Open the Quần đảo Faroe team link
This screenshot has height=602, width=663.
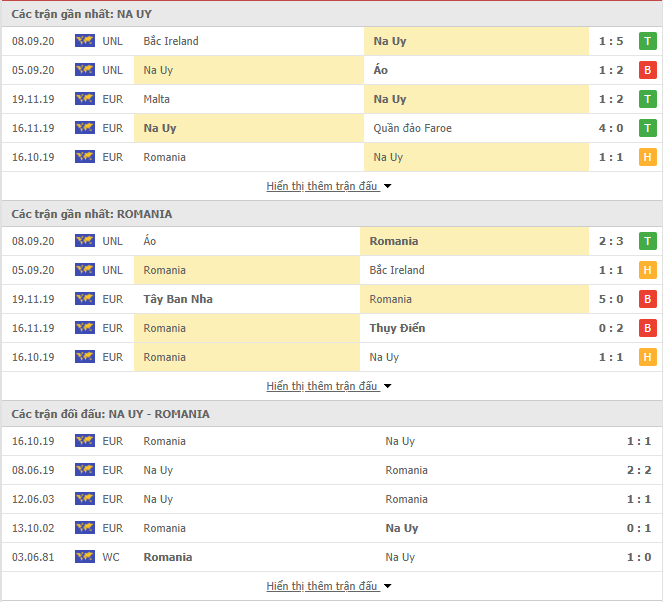pyautogui.click(x=412, y=128)
